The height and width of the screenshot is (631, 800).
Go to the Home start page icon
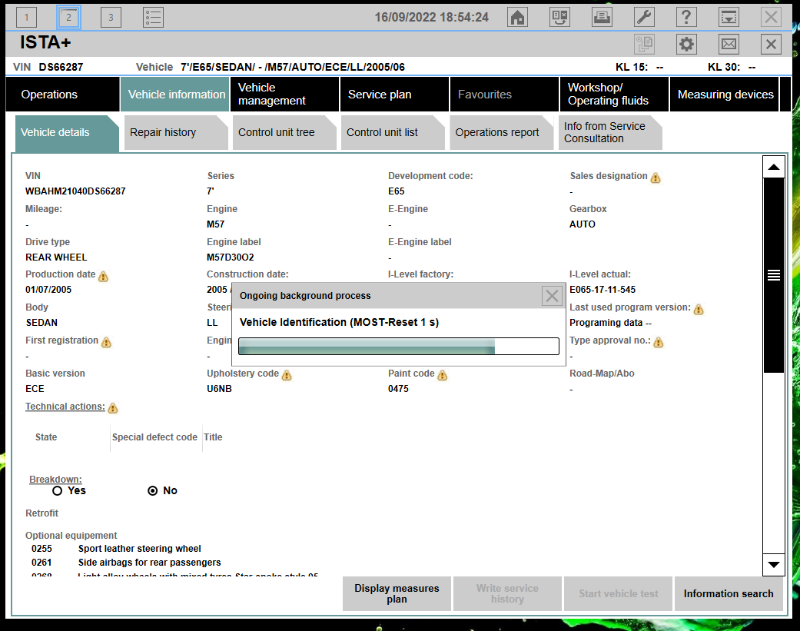point(517,18)
